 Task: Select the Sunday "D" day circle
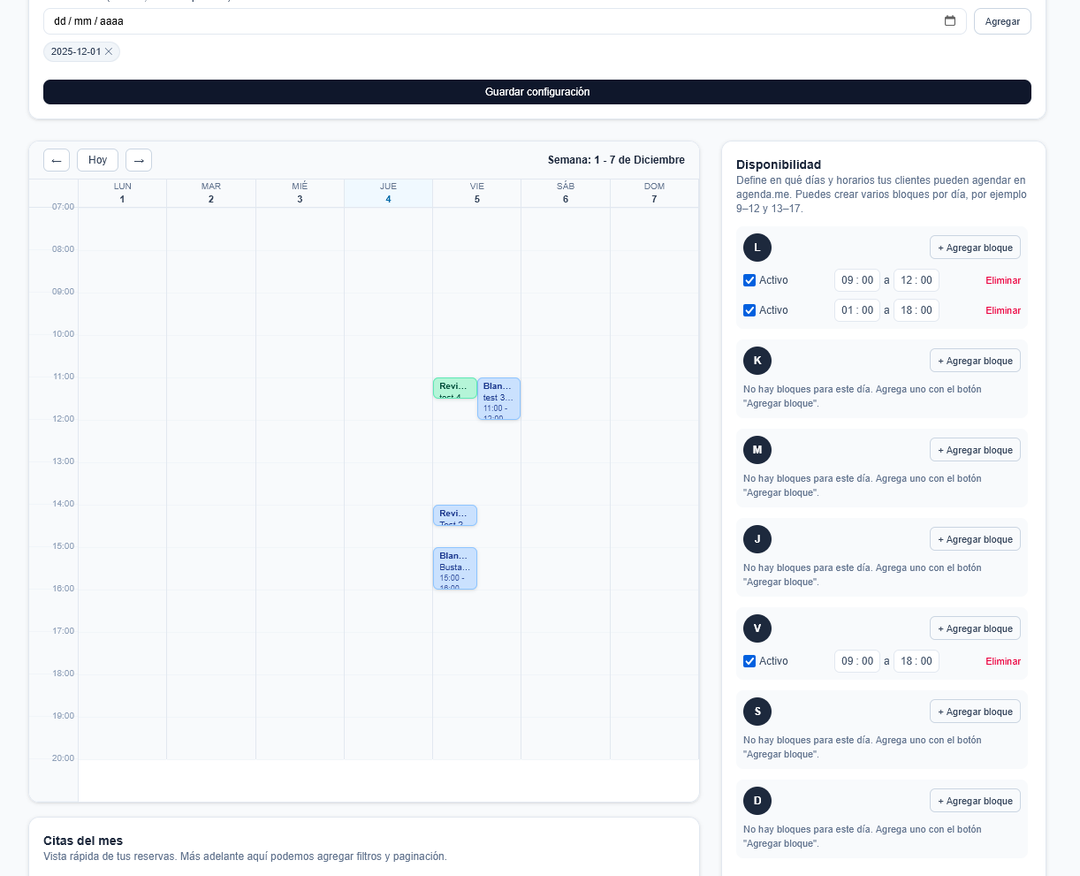point(757,800)
